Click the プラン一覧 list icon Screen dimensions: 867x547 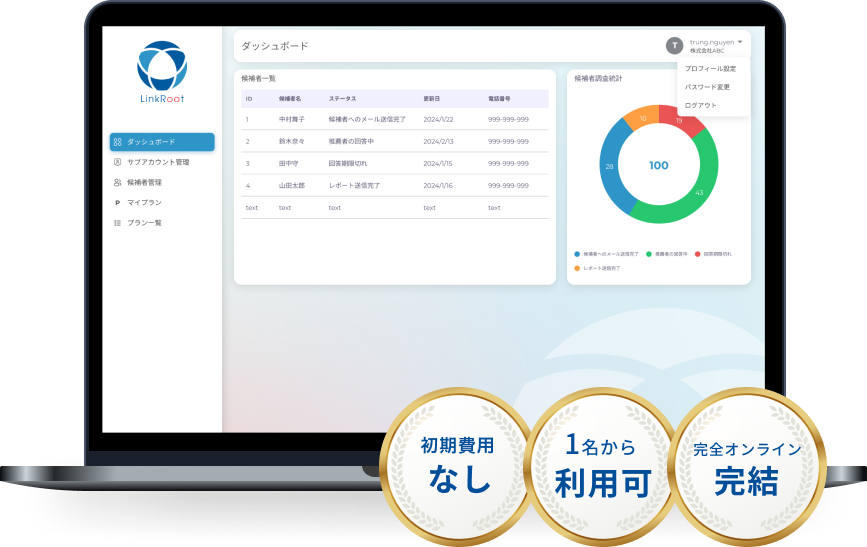118,223
